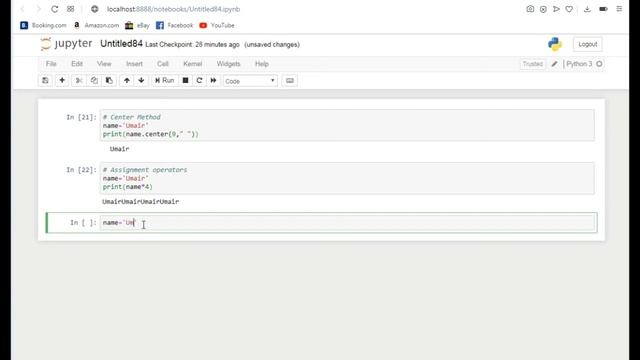This screenshot has width=640, height=360.
Task: Open the browser easy setup menu icon
Action: [619, 9]
